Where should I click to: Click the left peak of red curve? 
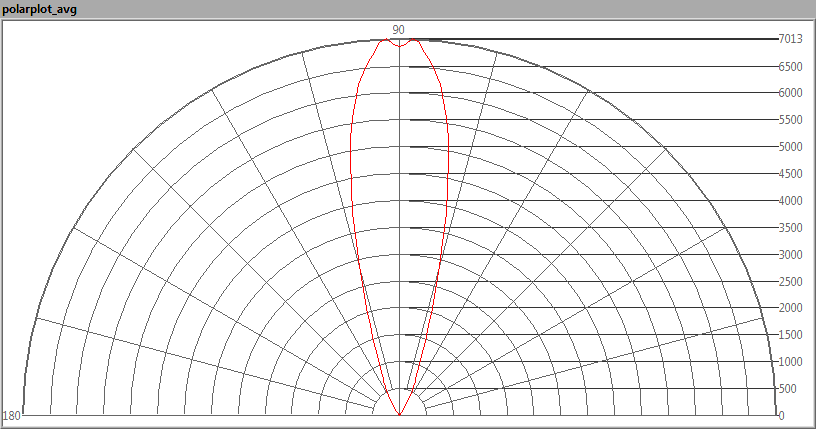pyautogui.click(x=386, y=40)
